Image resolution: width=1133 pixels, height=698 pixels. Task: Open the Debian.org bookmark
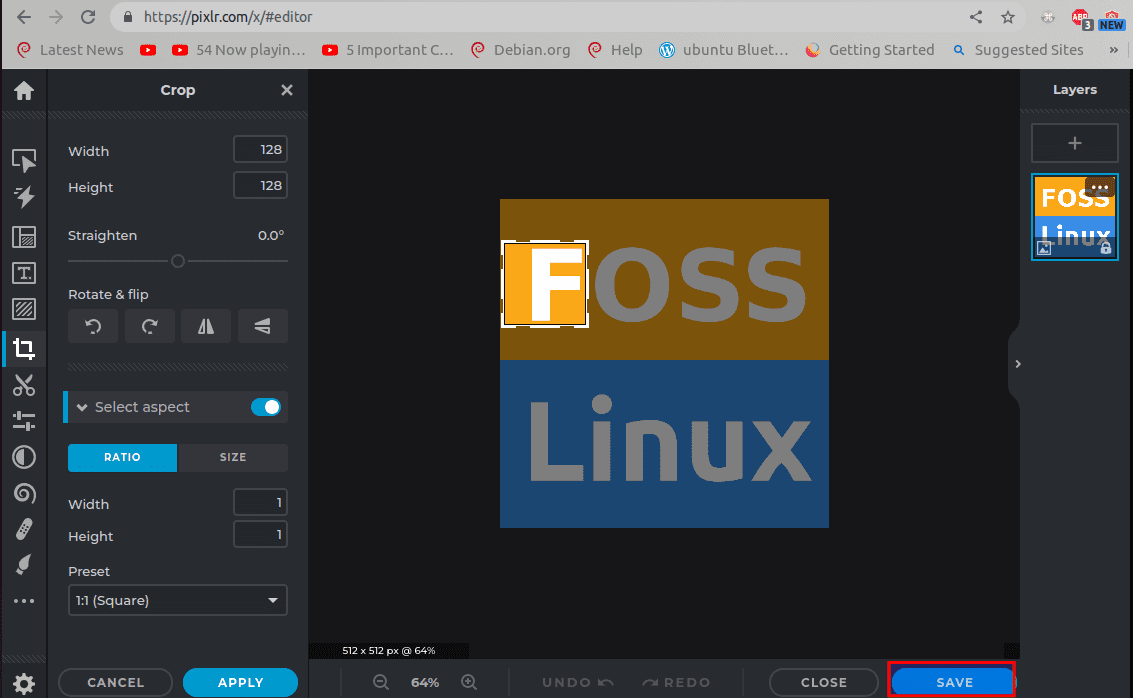click(x=520, y=50)
